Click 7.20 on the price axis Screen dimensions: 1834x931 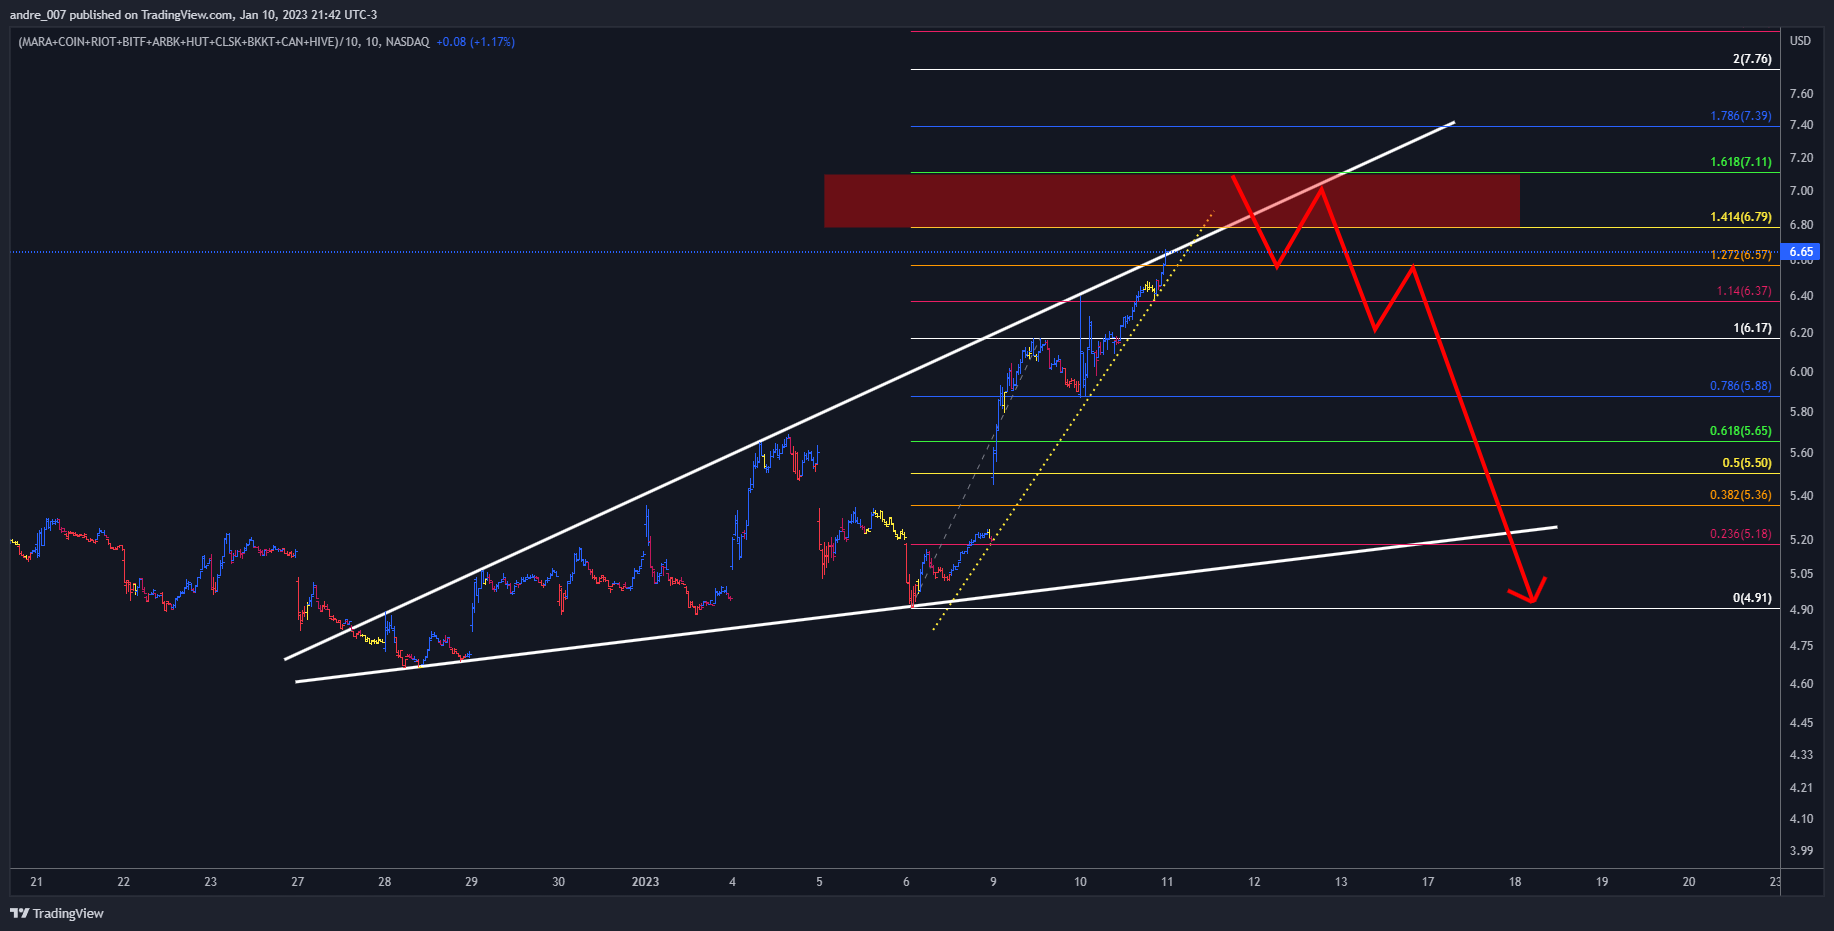tap(1801, 158)
